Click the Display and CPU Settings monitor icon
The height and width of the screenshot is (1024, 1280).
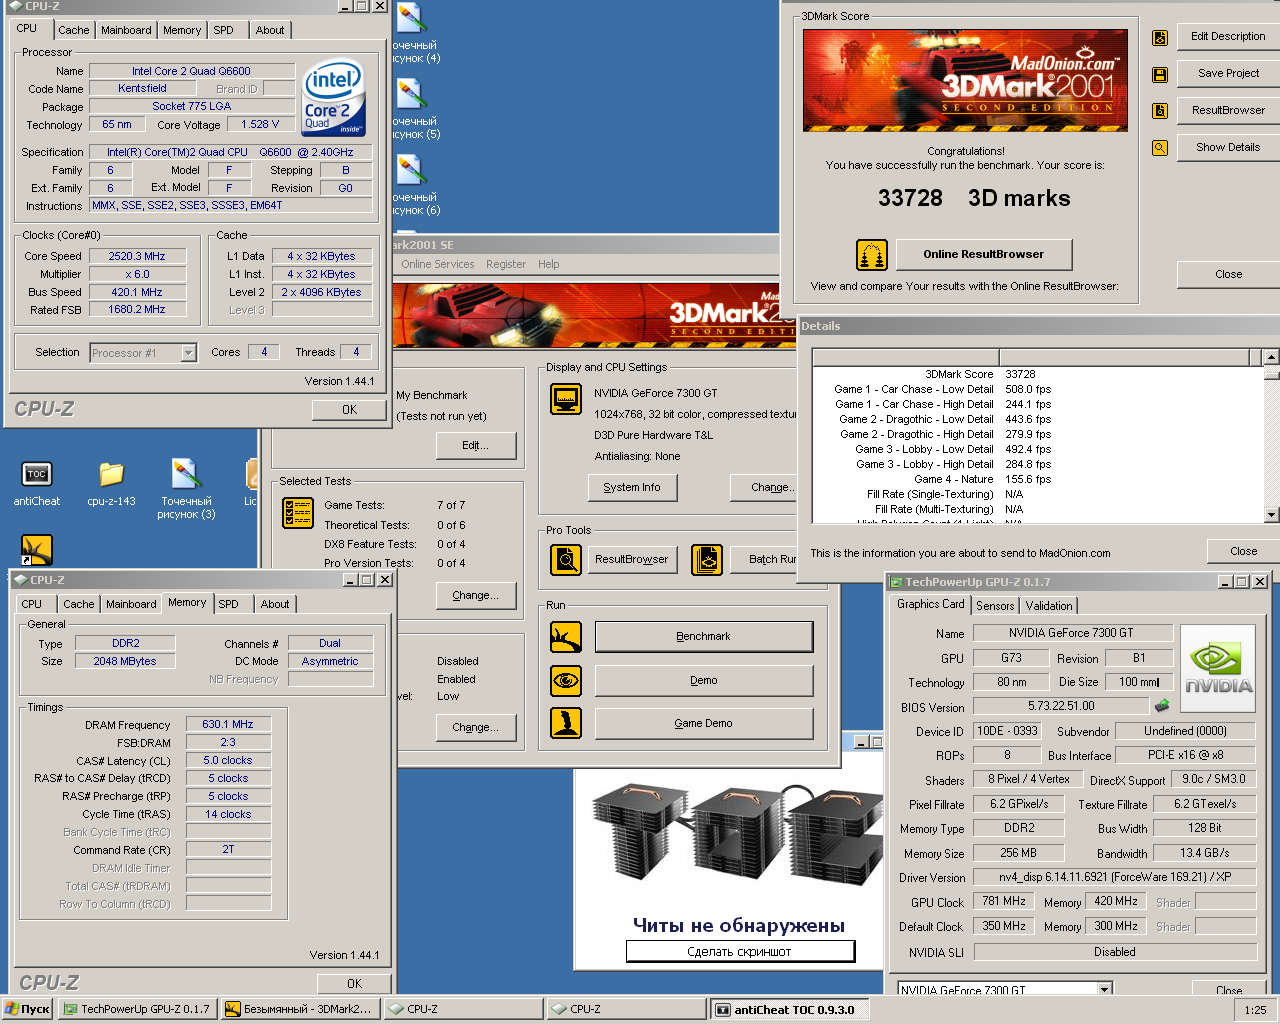tap(566, 399)
